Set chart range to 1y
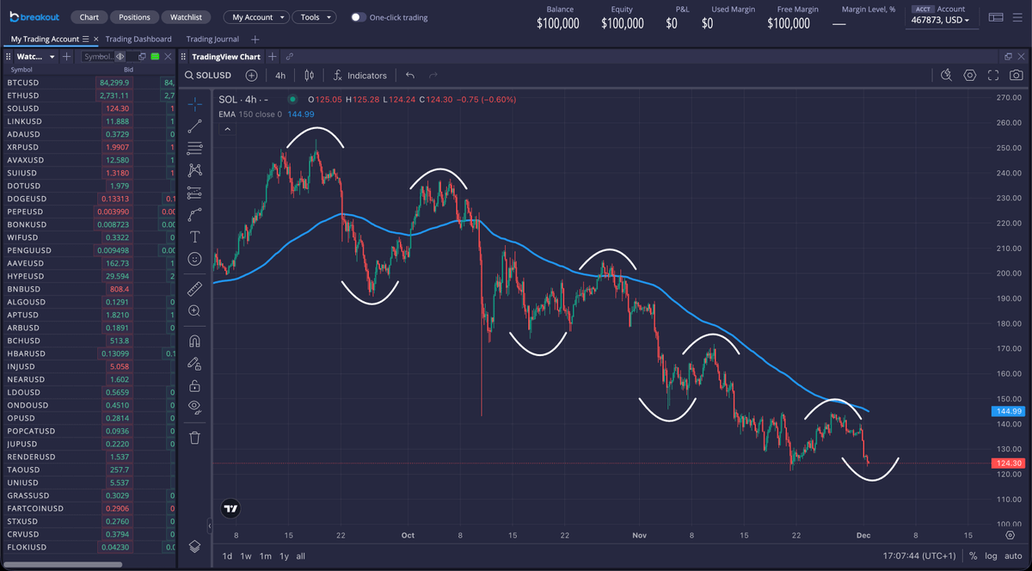 tap(284, 556)
